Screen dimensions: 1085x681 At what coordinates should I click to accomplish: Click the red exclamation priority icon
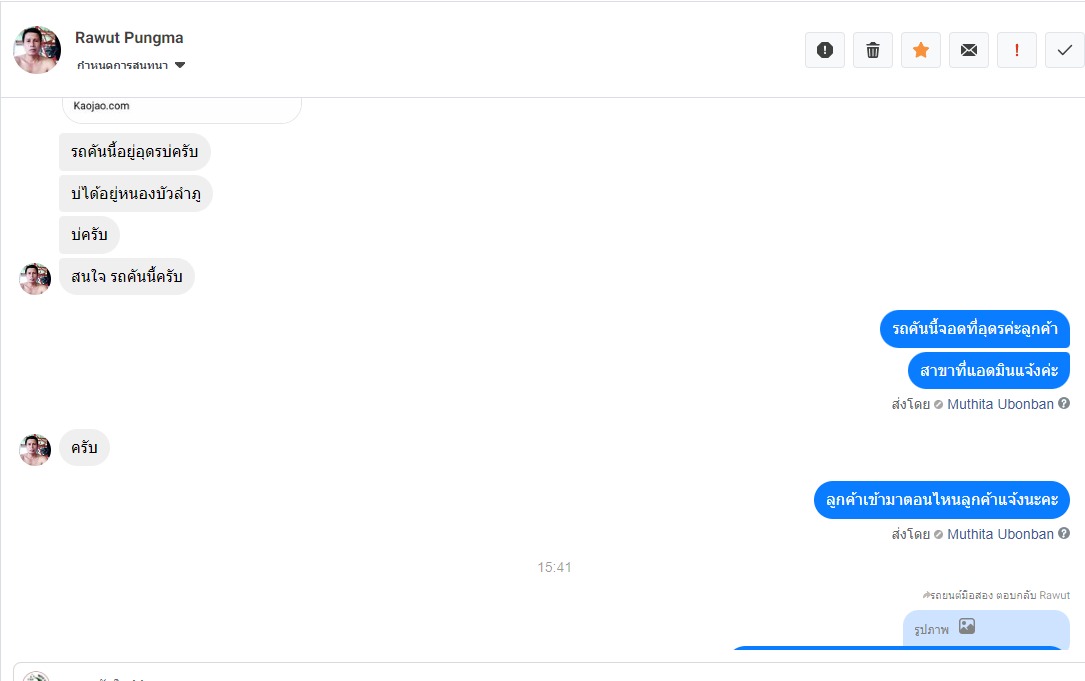pos(1017,50)
